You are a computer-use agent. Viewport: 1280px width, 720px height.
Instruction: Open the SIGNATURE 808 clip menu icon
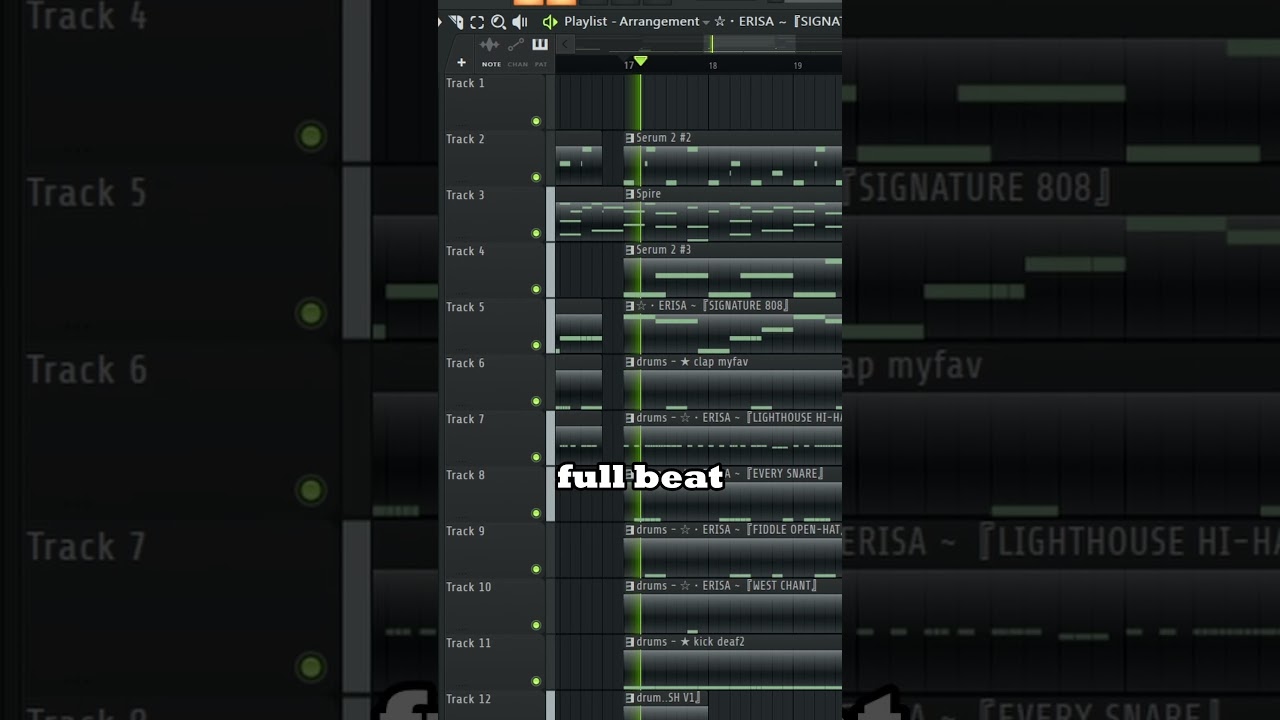[x=630, y=306]
